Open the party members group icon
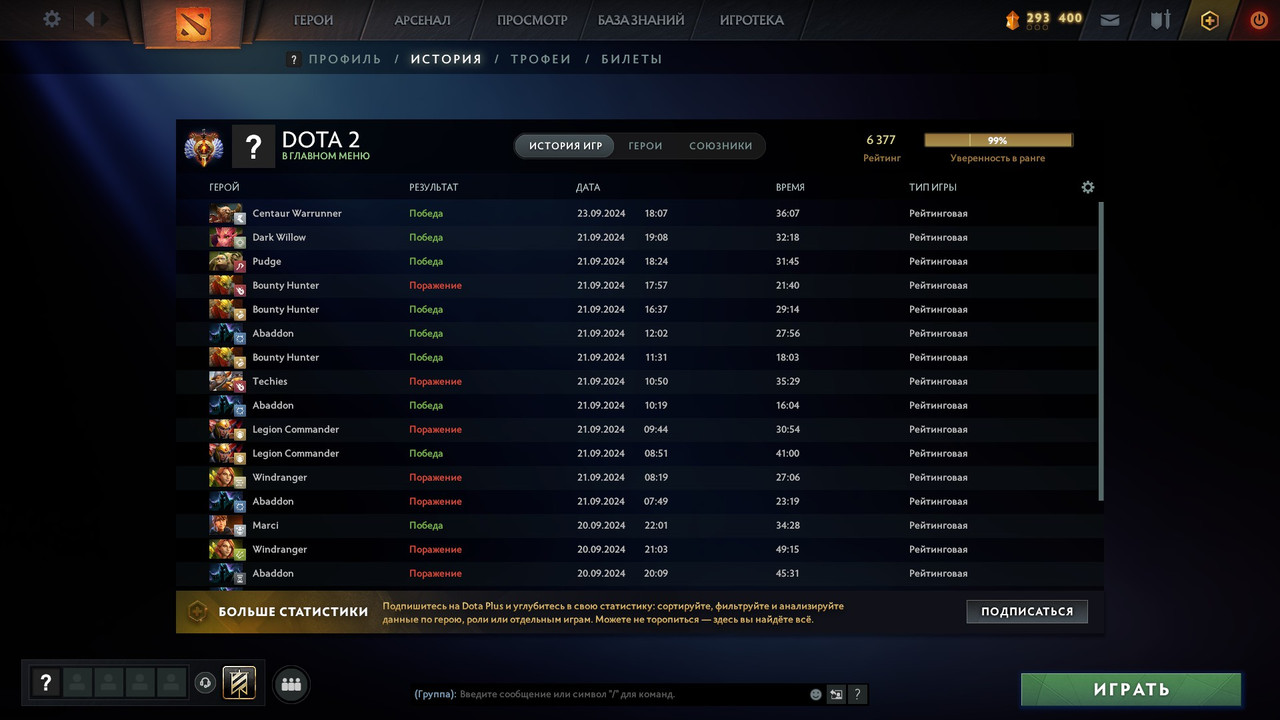 (291, 684)
